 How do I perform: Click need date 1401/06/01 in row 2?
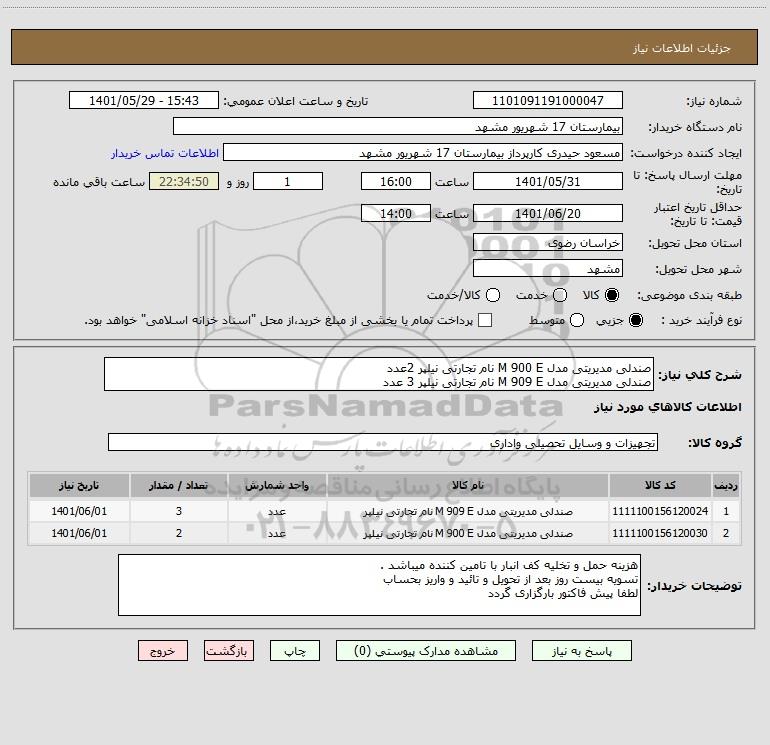79,533
